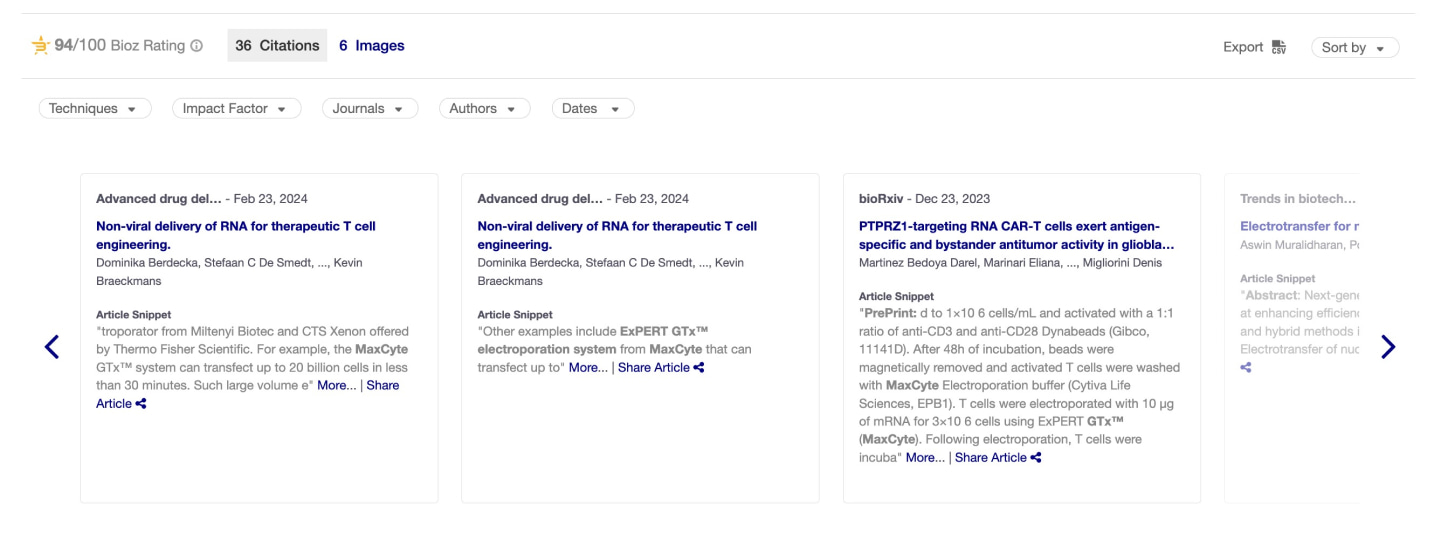This screenshot has height=543, width=1434.
Task: Click the Export text label
Action: [1243, 47]
